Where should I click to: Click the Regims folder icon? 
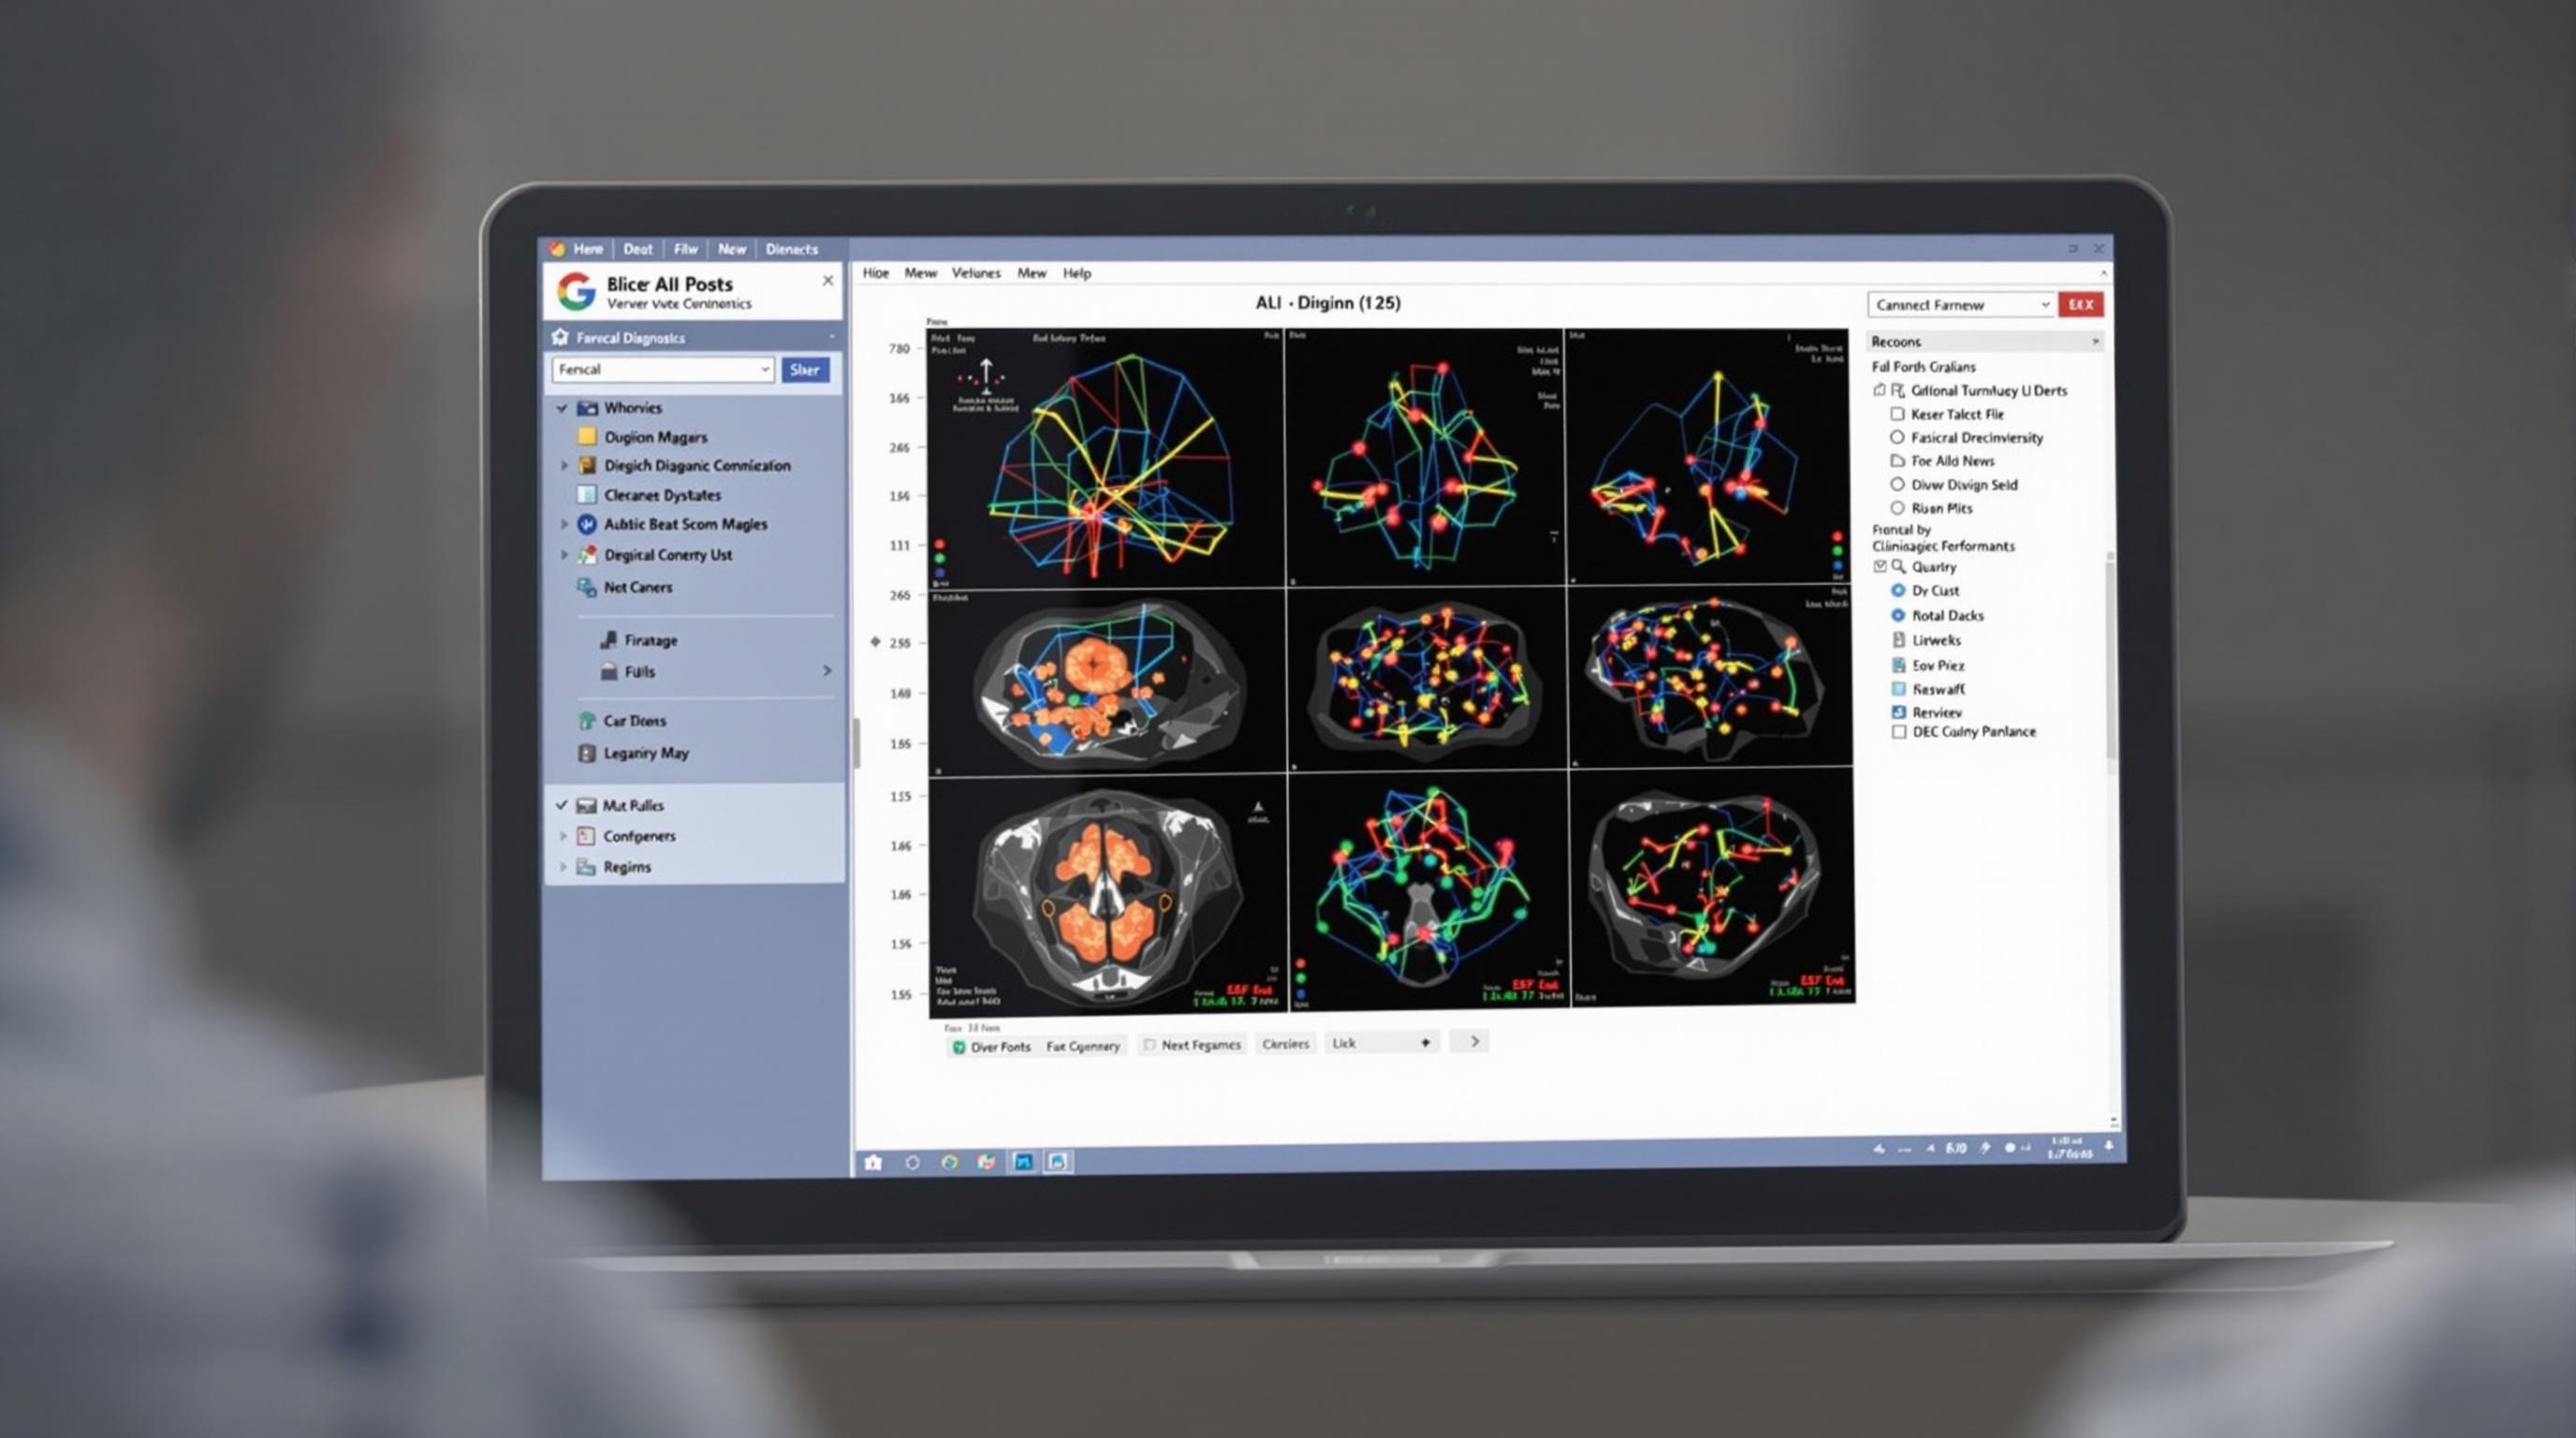point(586,867)
